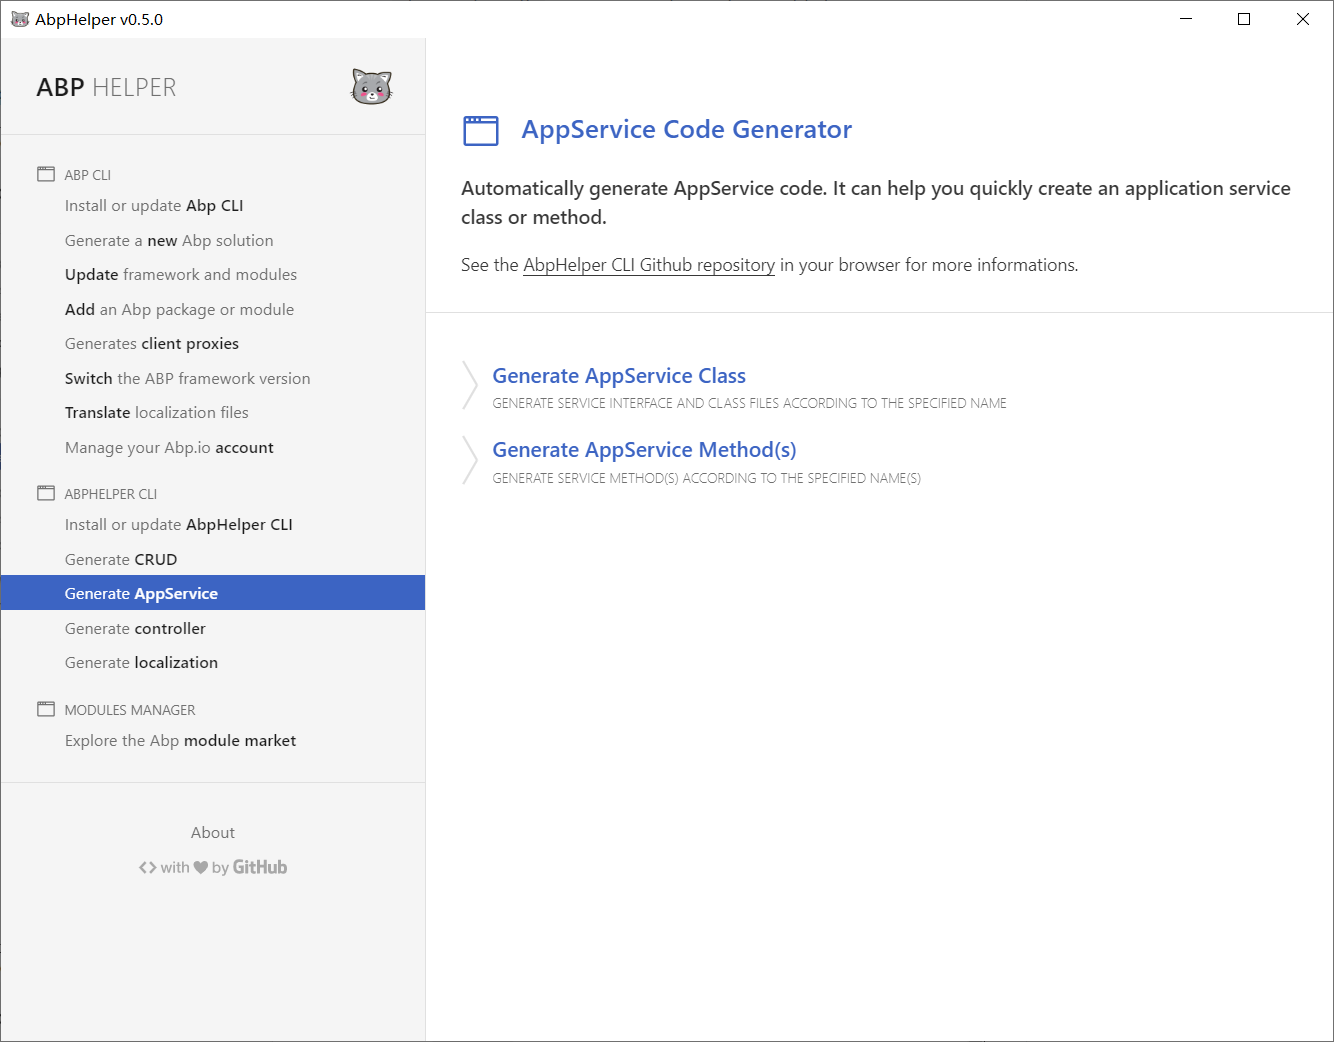1334x1042 pixels.
Task: Expand the Generate AppService Class chevron
Action: (x=470, y=386)
